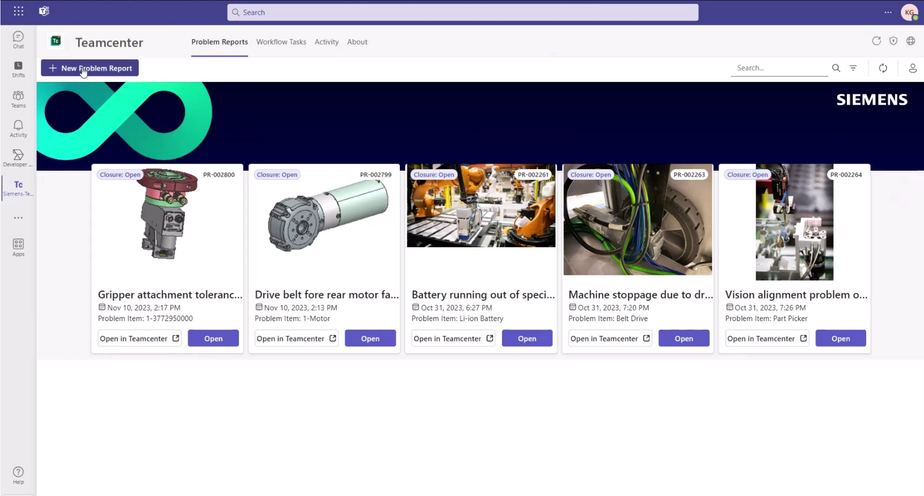Click 'Nov 10, 2023, 2:17 PM' date
This screenshot has height=496, width=924.
(x=144, y=307)
